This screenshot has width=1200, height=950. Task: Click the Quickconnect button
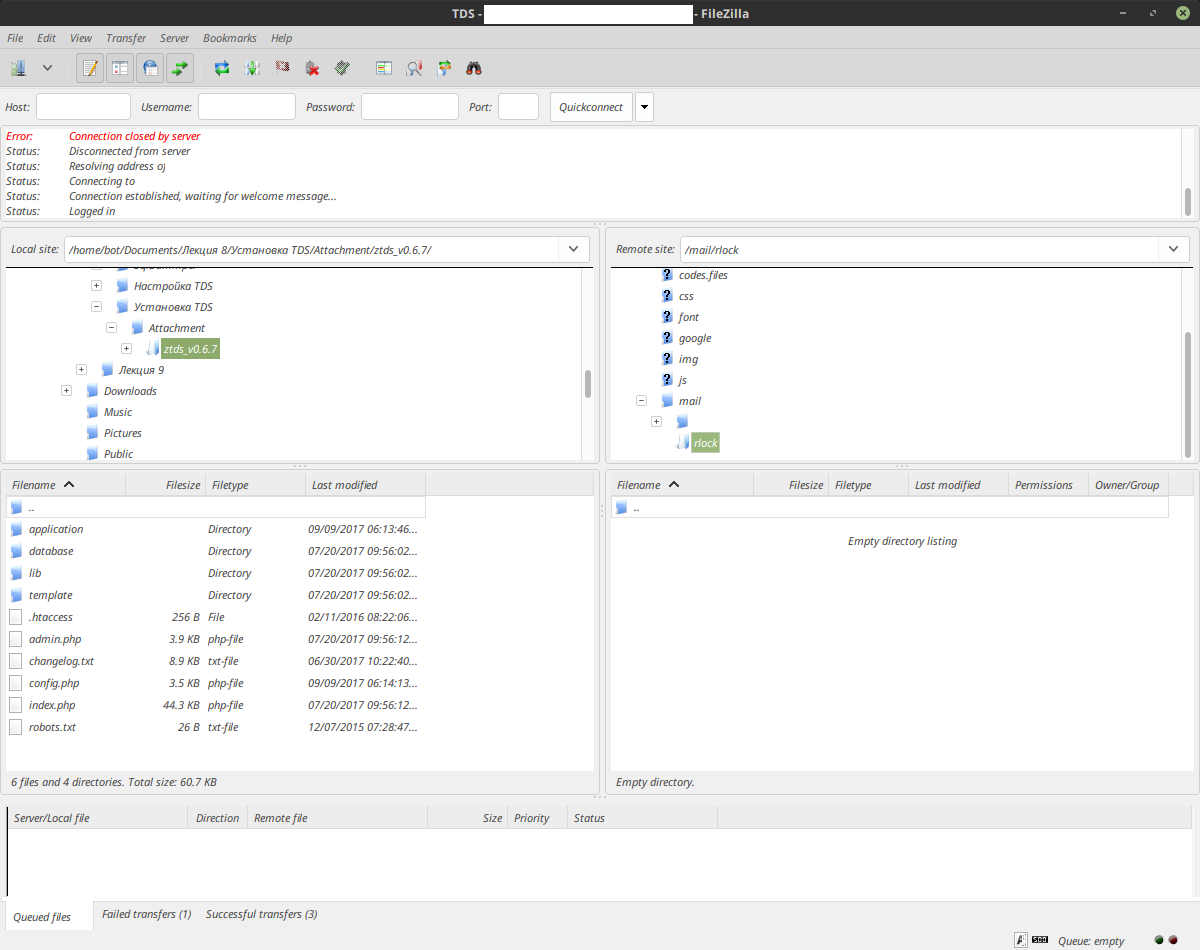(x=591, y=107)
